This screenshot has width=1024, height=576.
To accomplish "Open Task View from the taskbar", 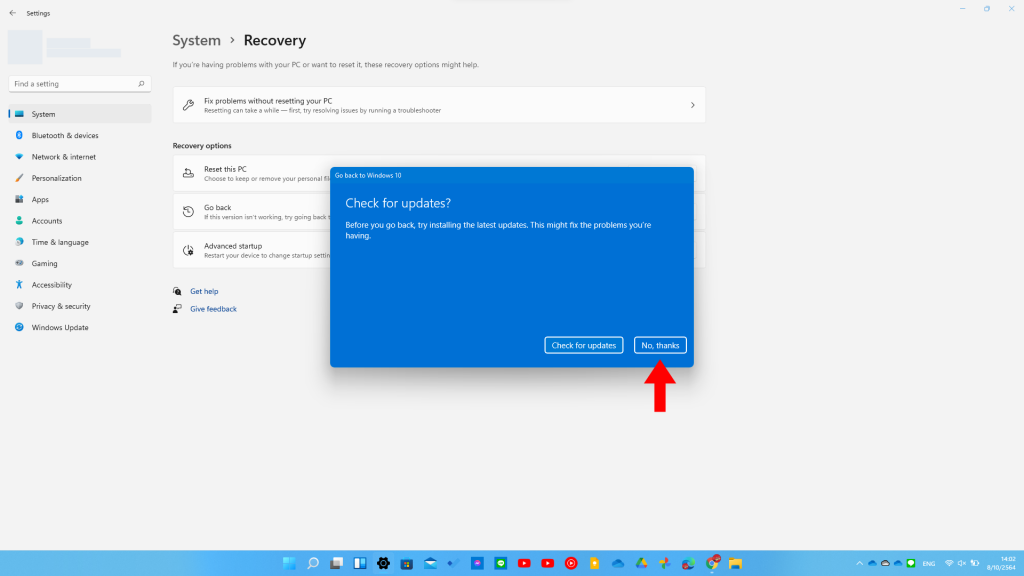I will tap(336, 563).
